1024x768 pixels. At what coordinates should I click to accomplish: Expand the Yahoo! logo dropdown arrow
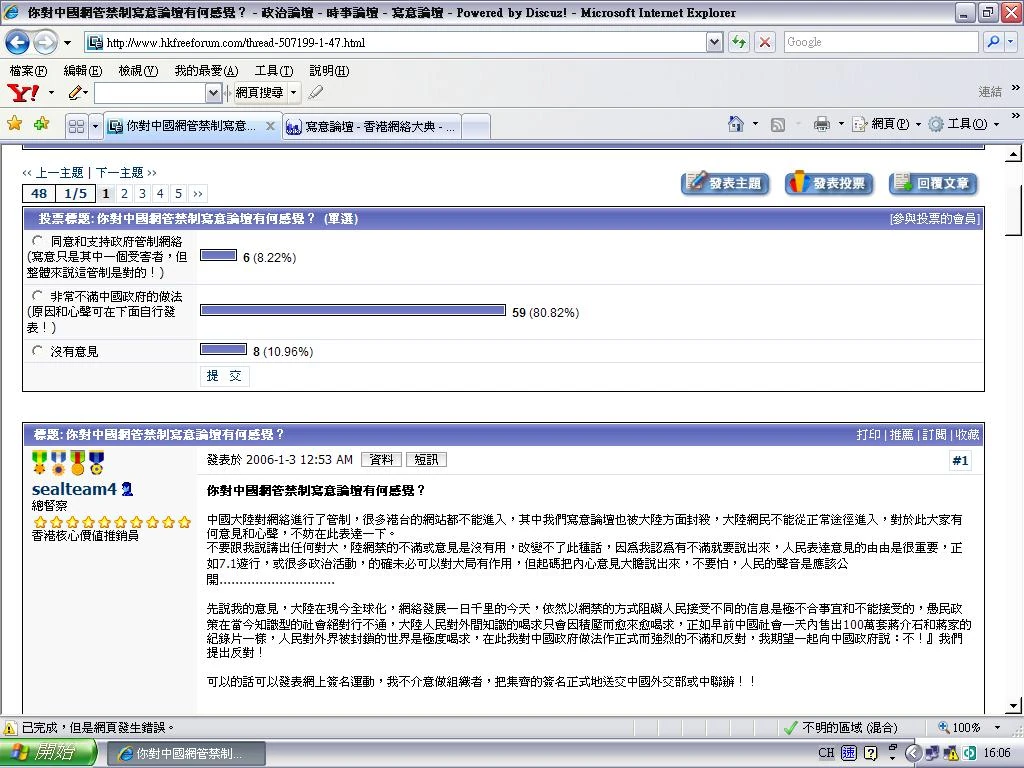51,93
